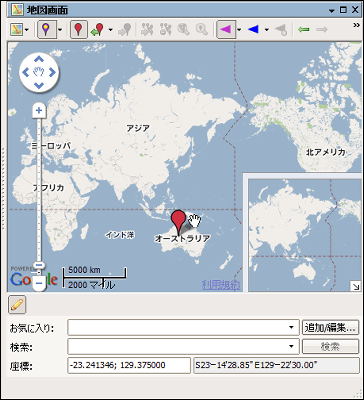Toggle the red marker pin button

click(x=79, y=30)
